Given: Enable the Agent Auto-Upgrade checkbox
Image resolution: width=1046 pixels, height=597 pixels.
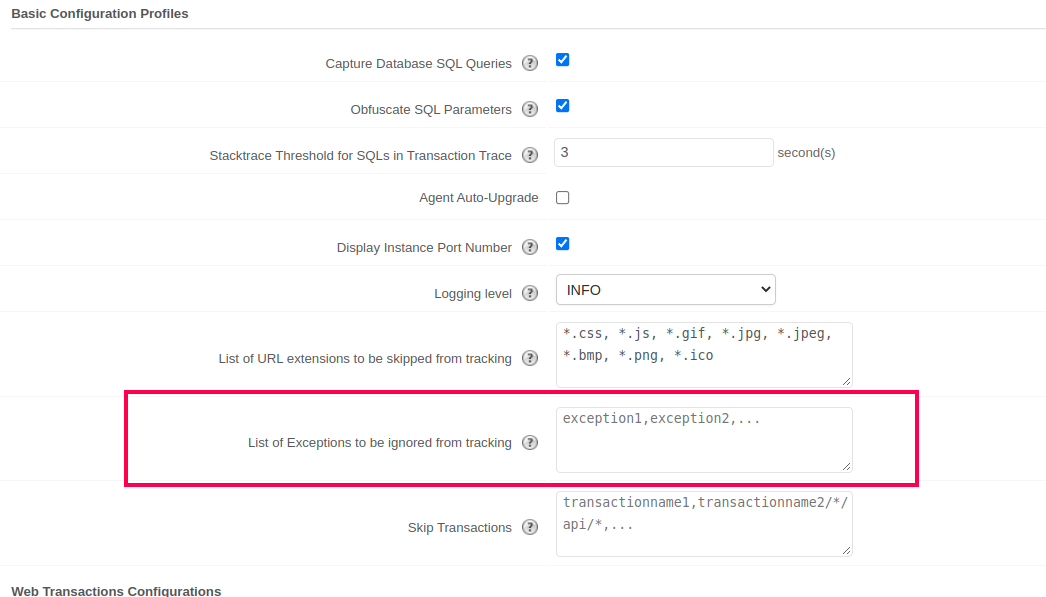Looking at the screenshot, I should point(562,198).
